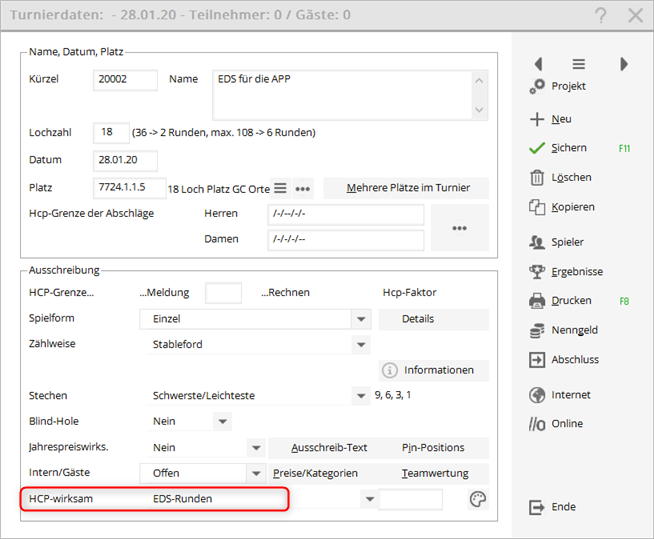Open the color palette icon beside HCP-wirksam
This screenshot has width=654, height=539.
point(478,499)
